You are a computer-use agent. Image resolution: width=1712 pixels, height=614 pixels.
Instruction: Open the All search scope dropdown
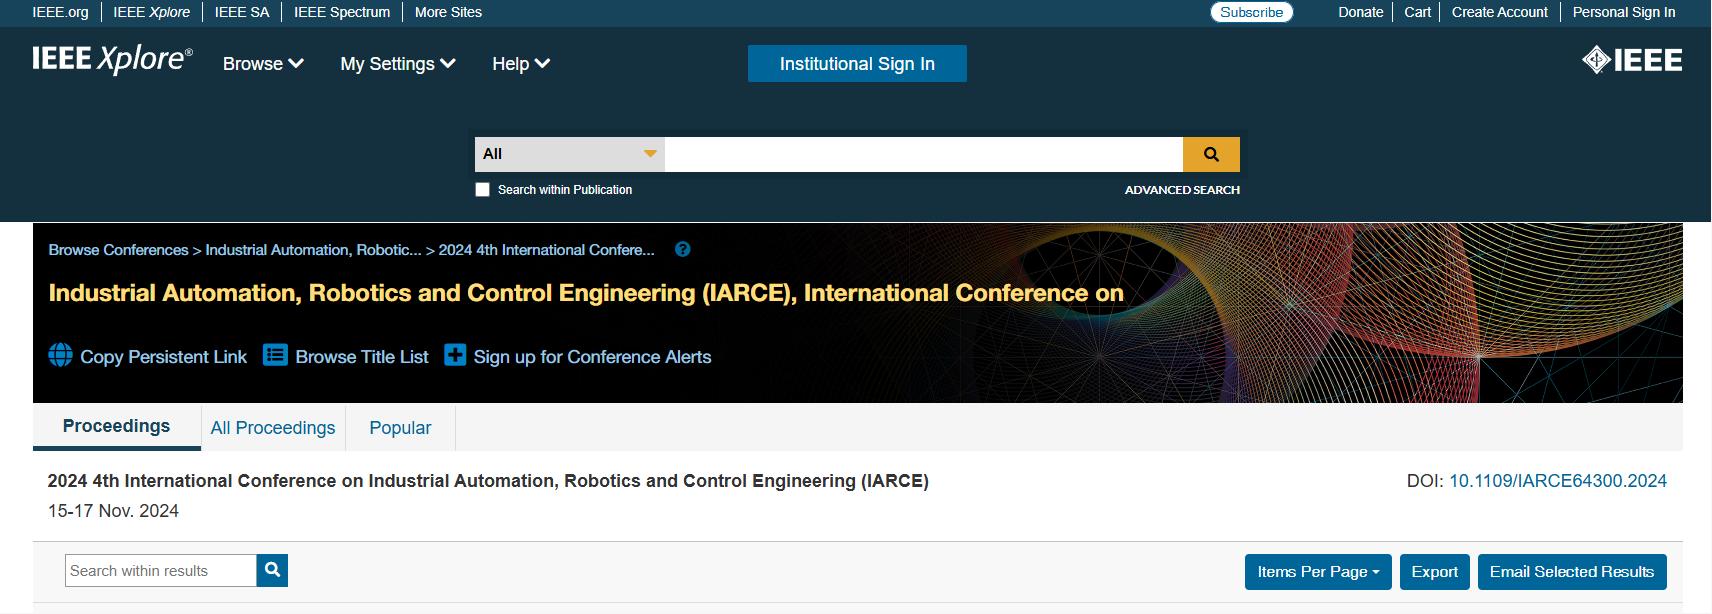[x=569, y=154]
